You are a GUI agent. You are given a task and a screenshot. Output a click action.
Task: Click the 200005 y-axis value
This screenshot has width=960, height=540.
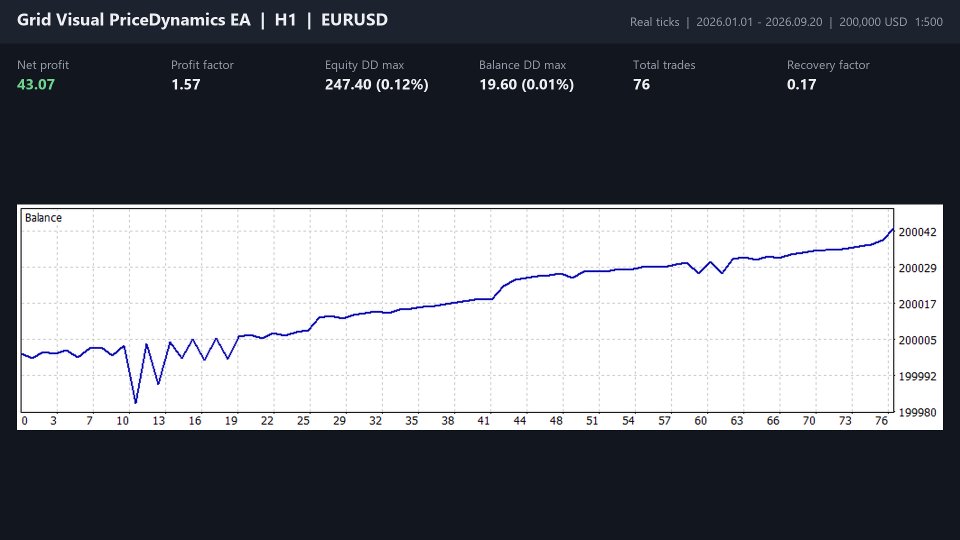[x=917, y=340]
